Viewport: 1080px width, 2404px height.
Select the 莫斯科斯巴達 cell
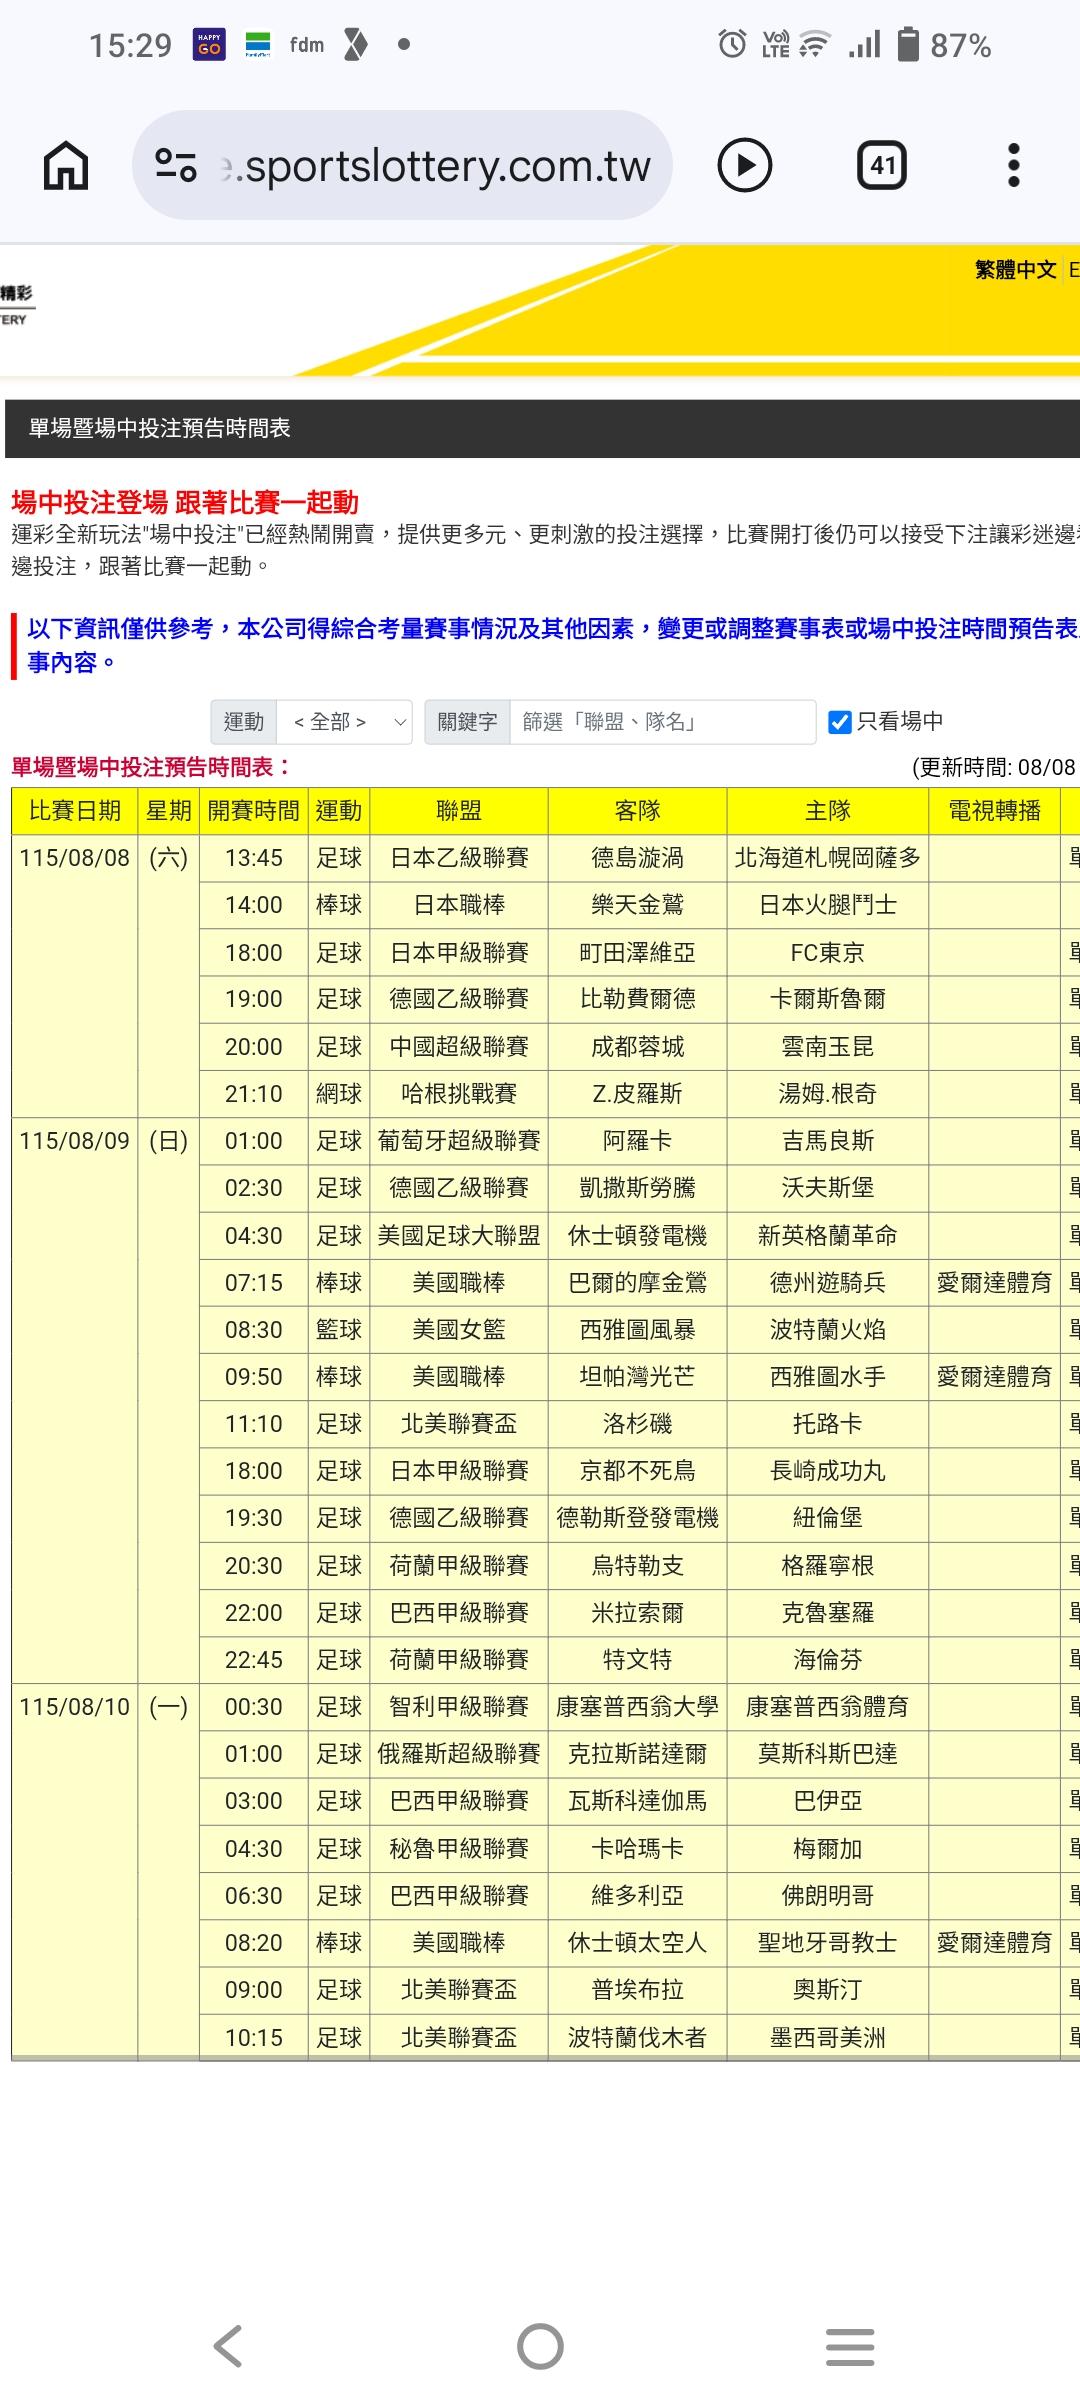click(828, 1754)
